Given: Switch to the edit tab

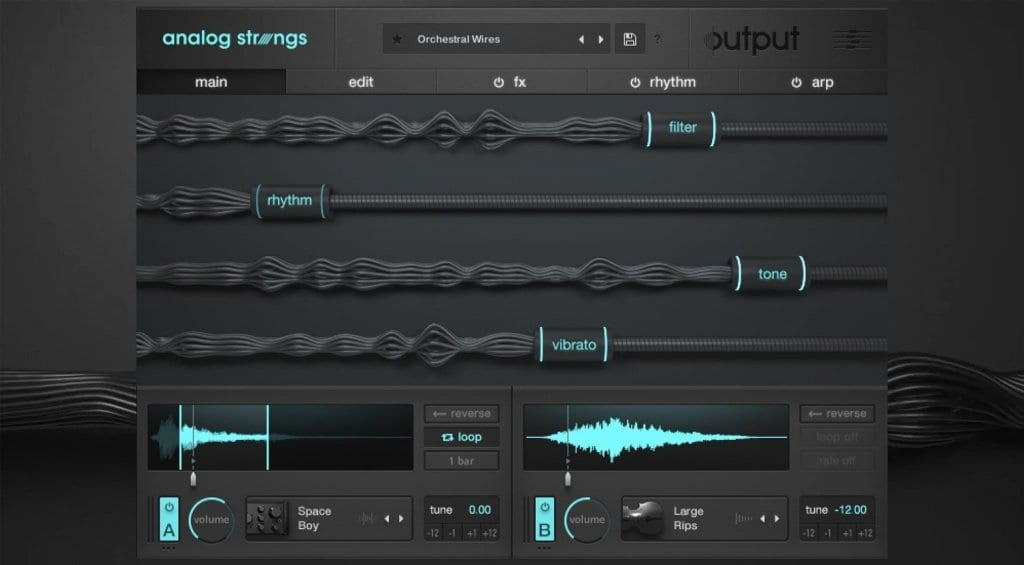Looking at the screenshot, I should pos(361,82).
